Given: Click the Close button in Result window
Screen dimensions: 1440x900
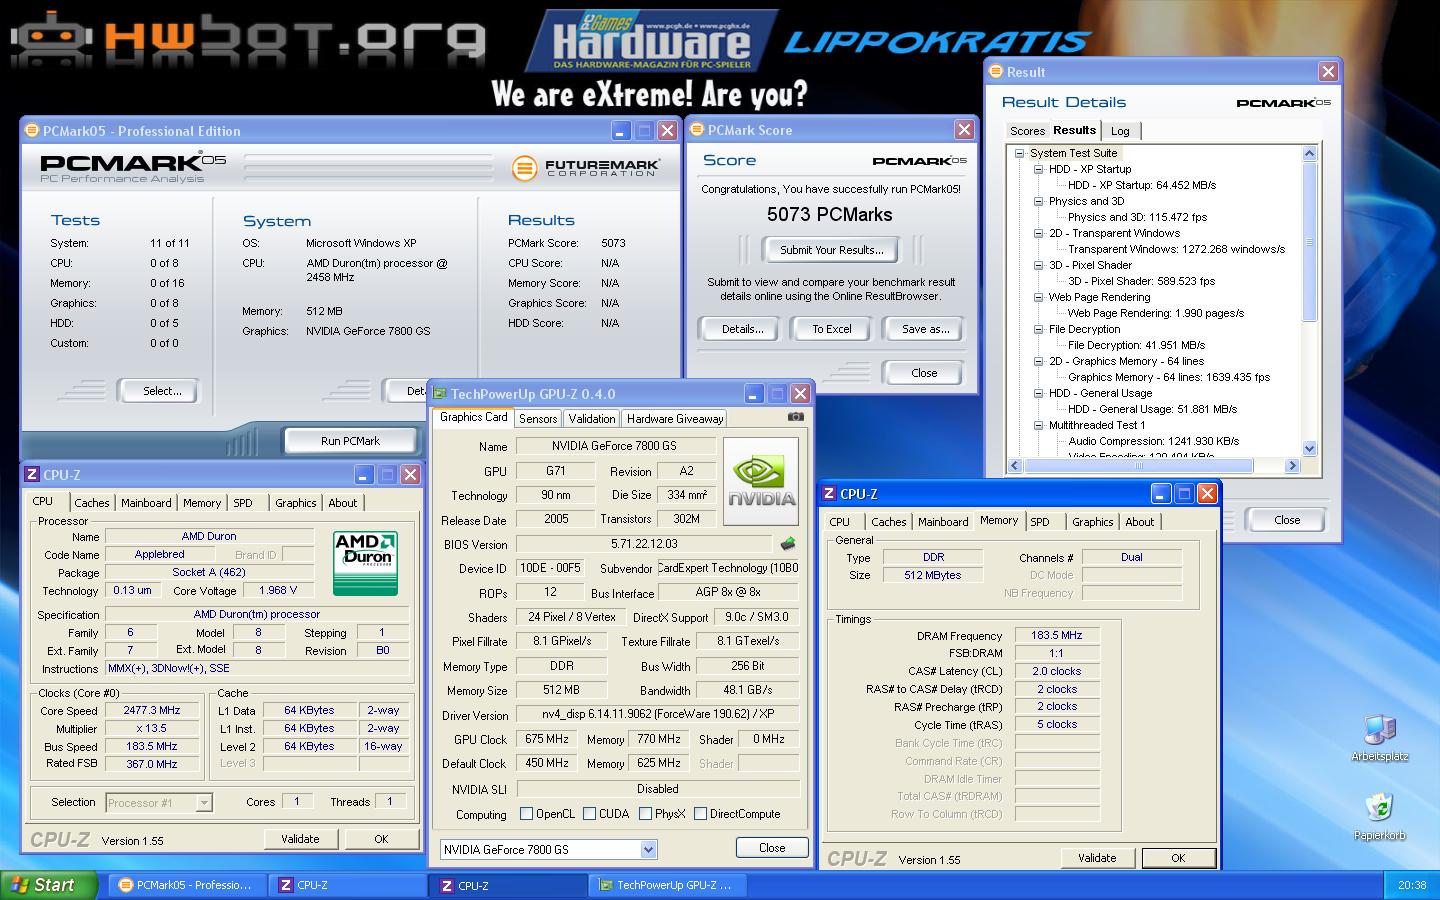Looking at the screenshot, I should click(x=1287, y=520).
